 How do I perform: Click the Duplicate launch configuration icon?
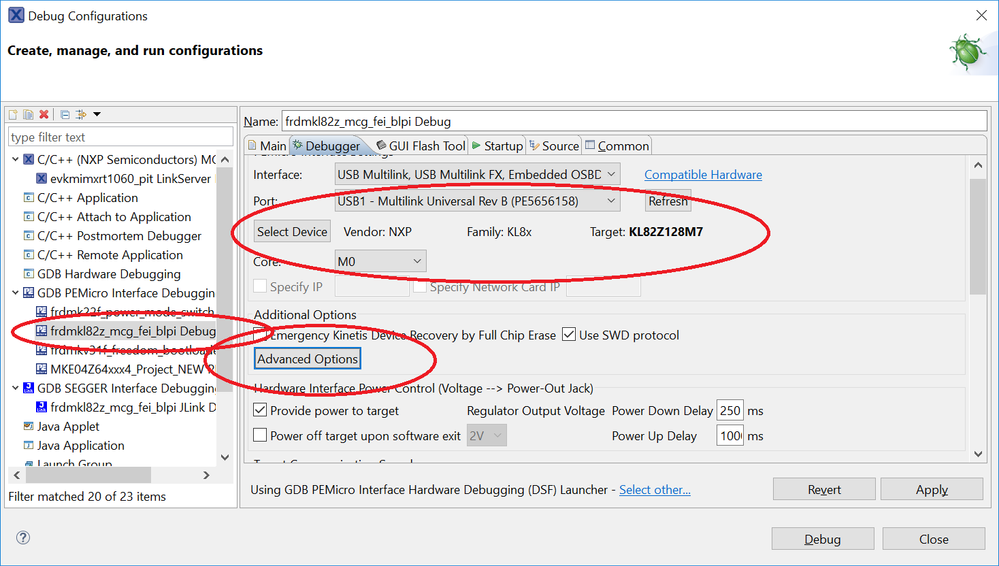[x=28, y=115]
